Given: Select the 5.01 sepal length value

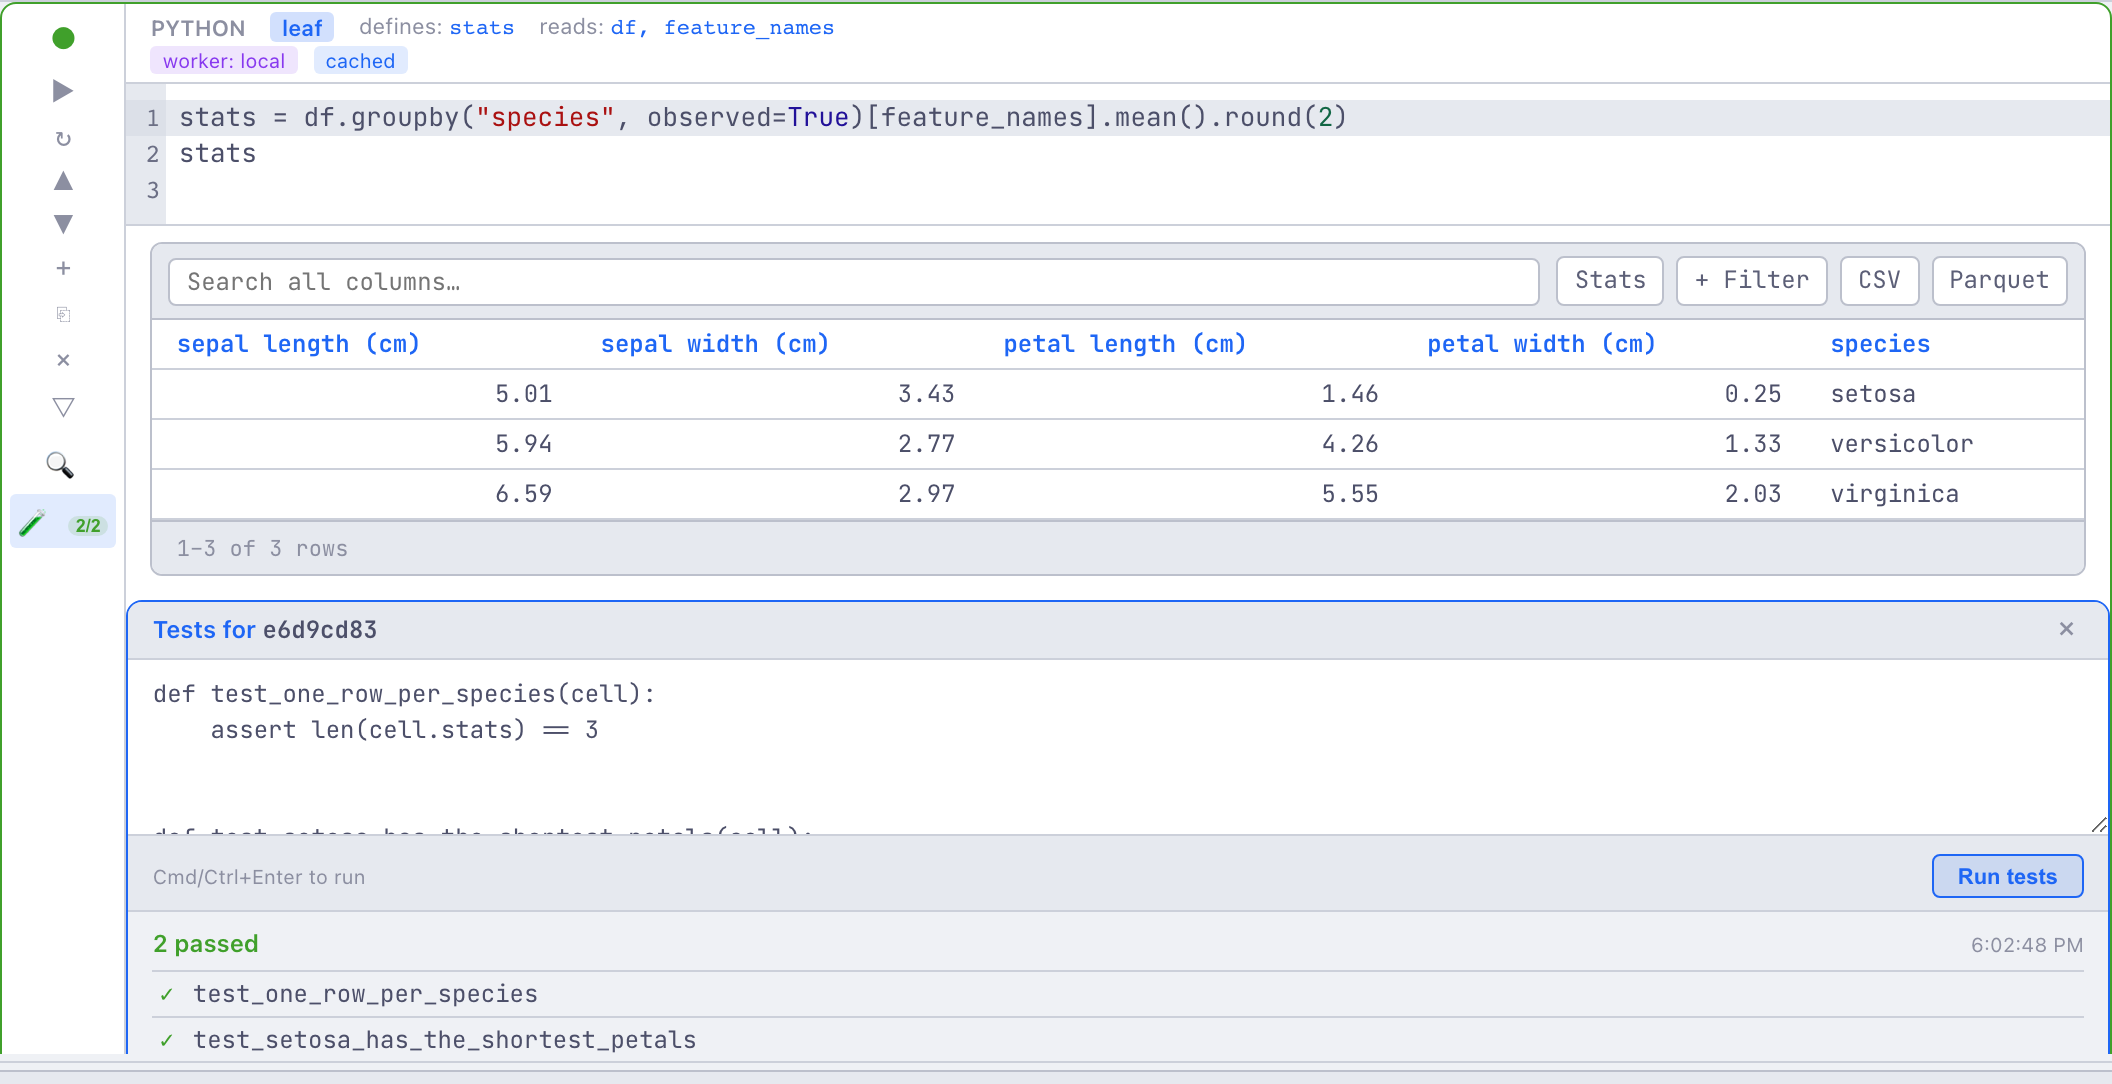Looking at the screenshot, I should (524, 394).
